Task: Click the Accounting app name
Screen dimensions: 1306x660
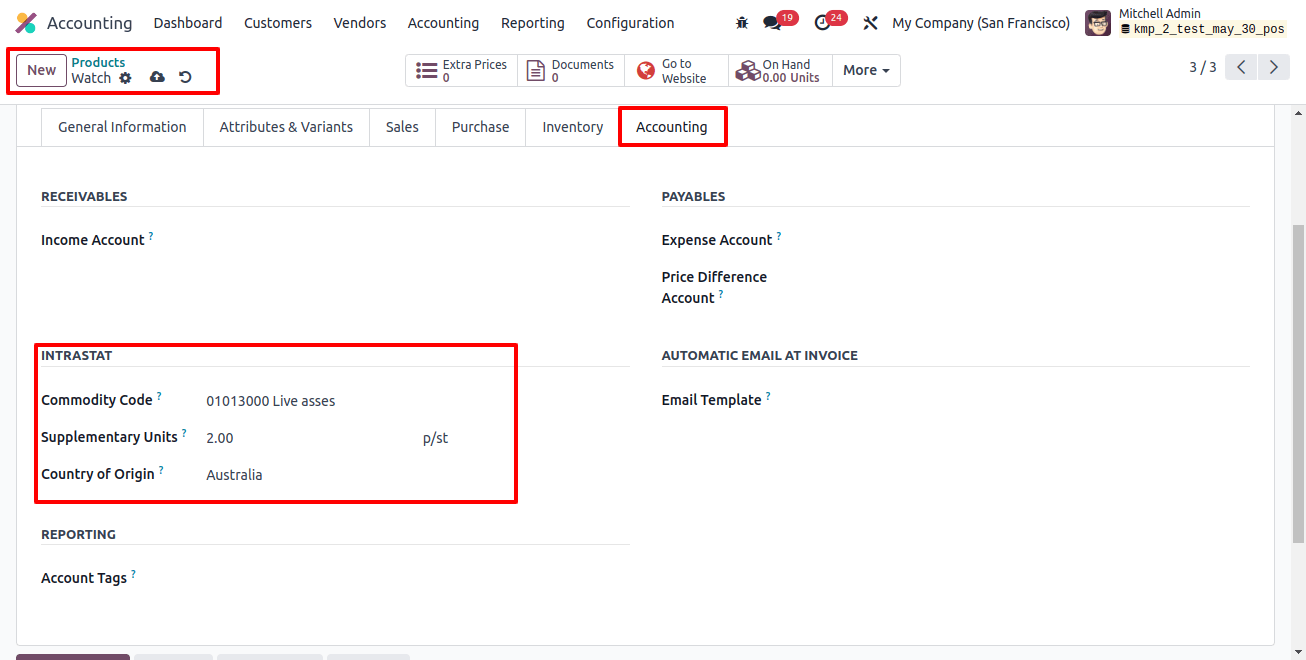Action: 89,23
